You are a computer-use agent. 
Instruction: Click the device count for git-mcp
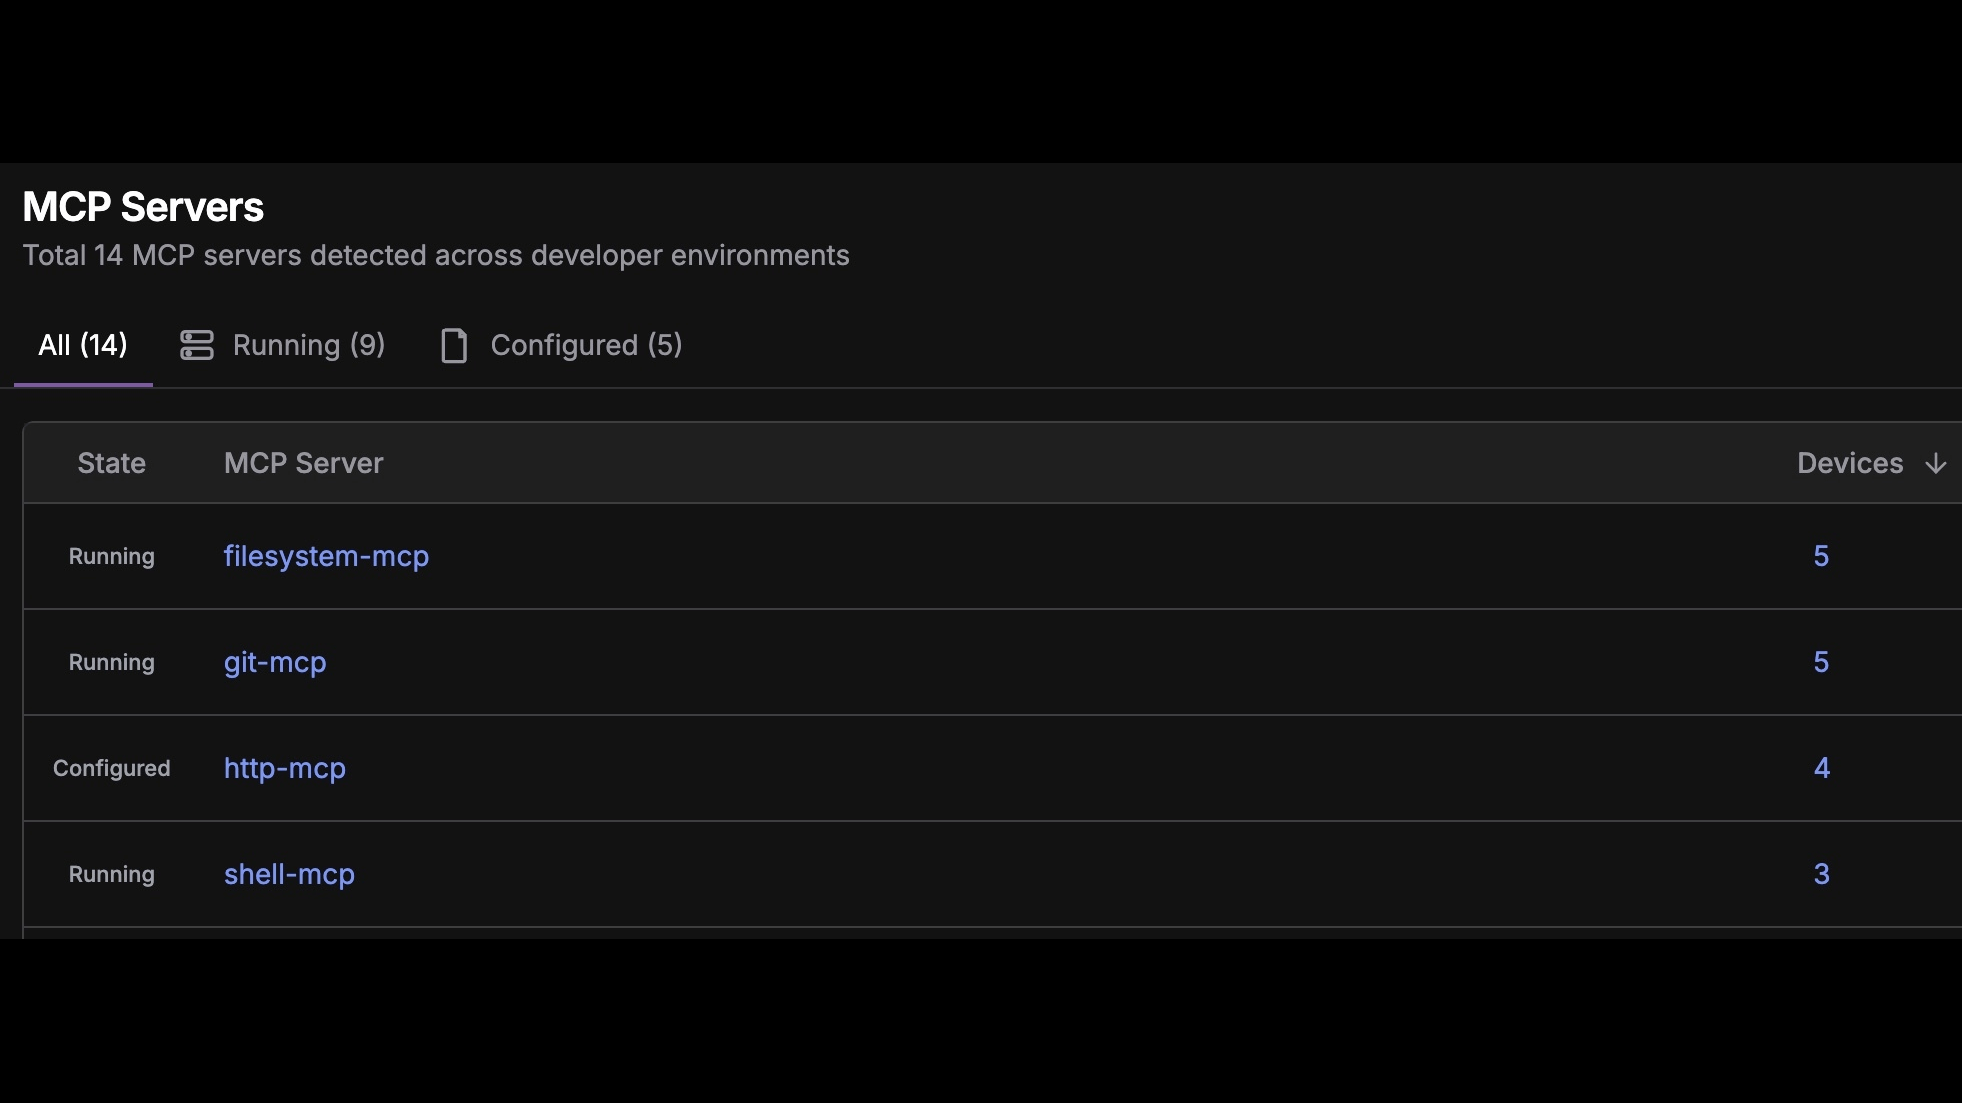[x=1821, y=662]
